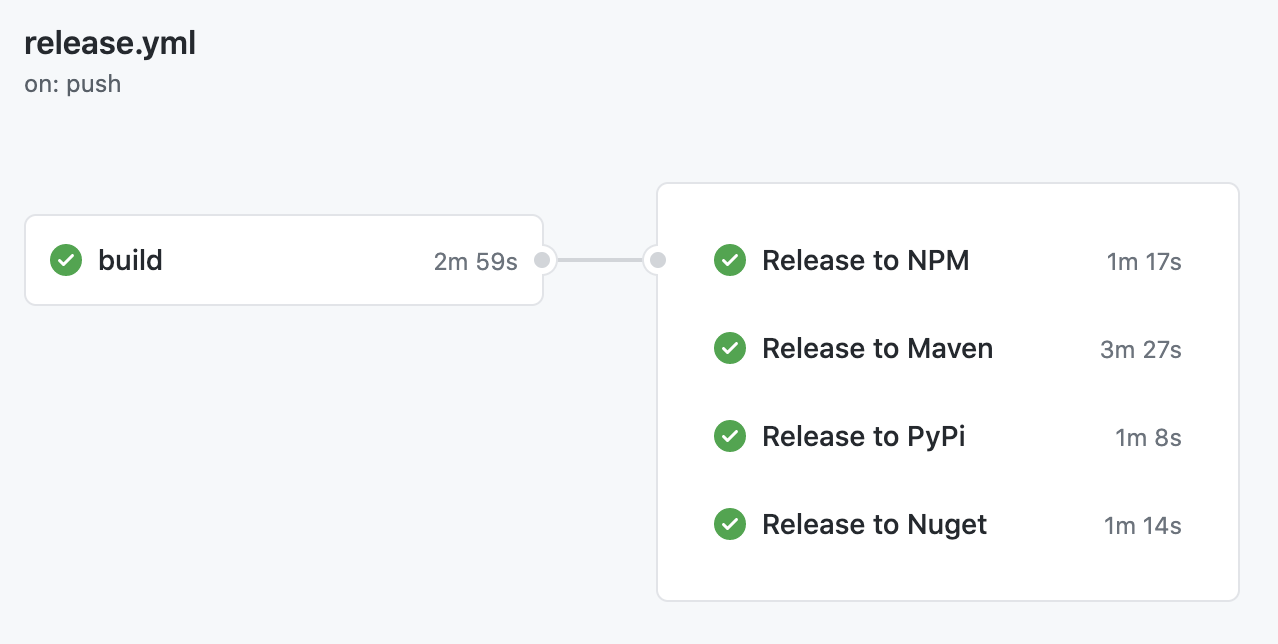Click the release.yml workflow title
The image size is (1278, 644).
(x=110, y=42)
